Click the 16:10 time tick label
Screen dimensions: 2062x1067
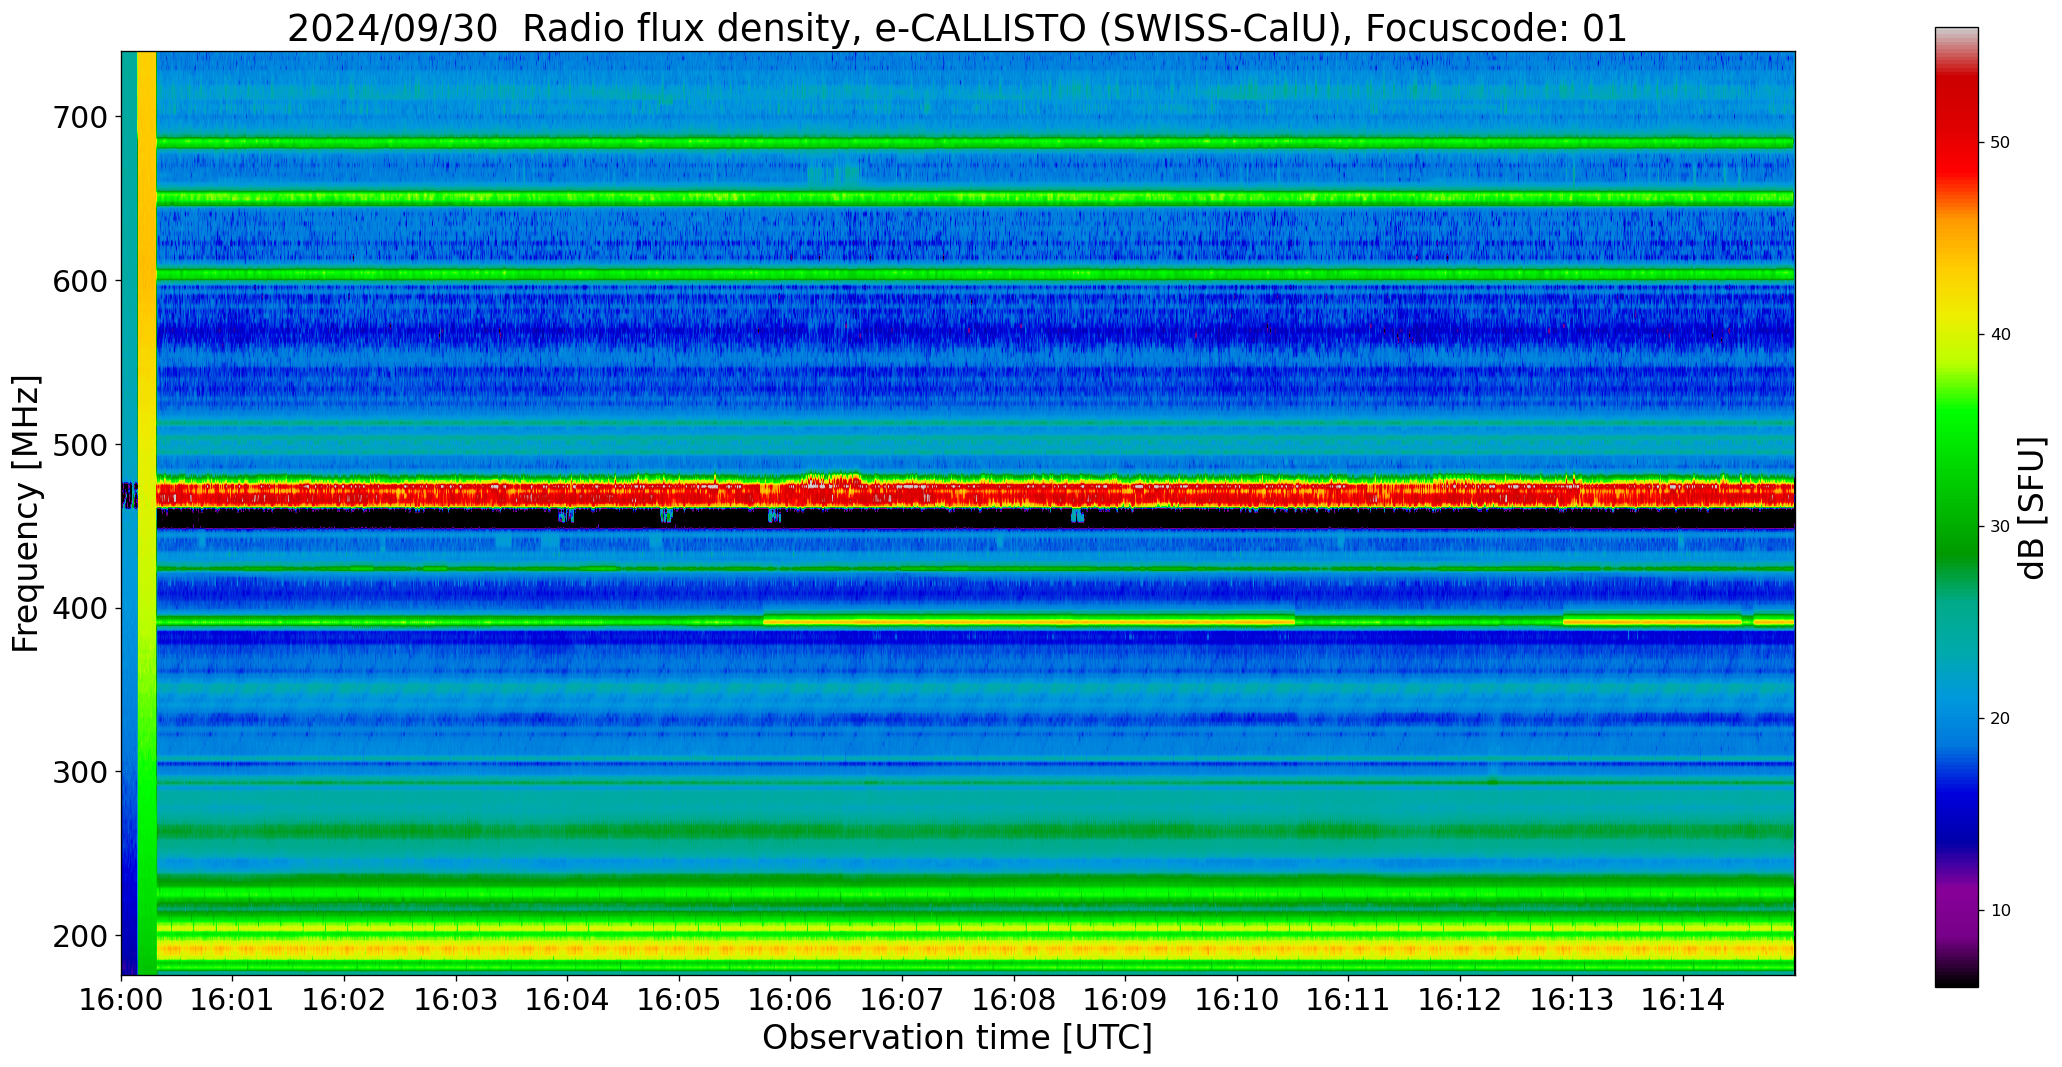click(1237, 999)
